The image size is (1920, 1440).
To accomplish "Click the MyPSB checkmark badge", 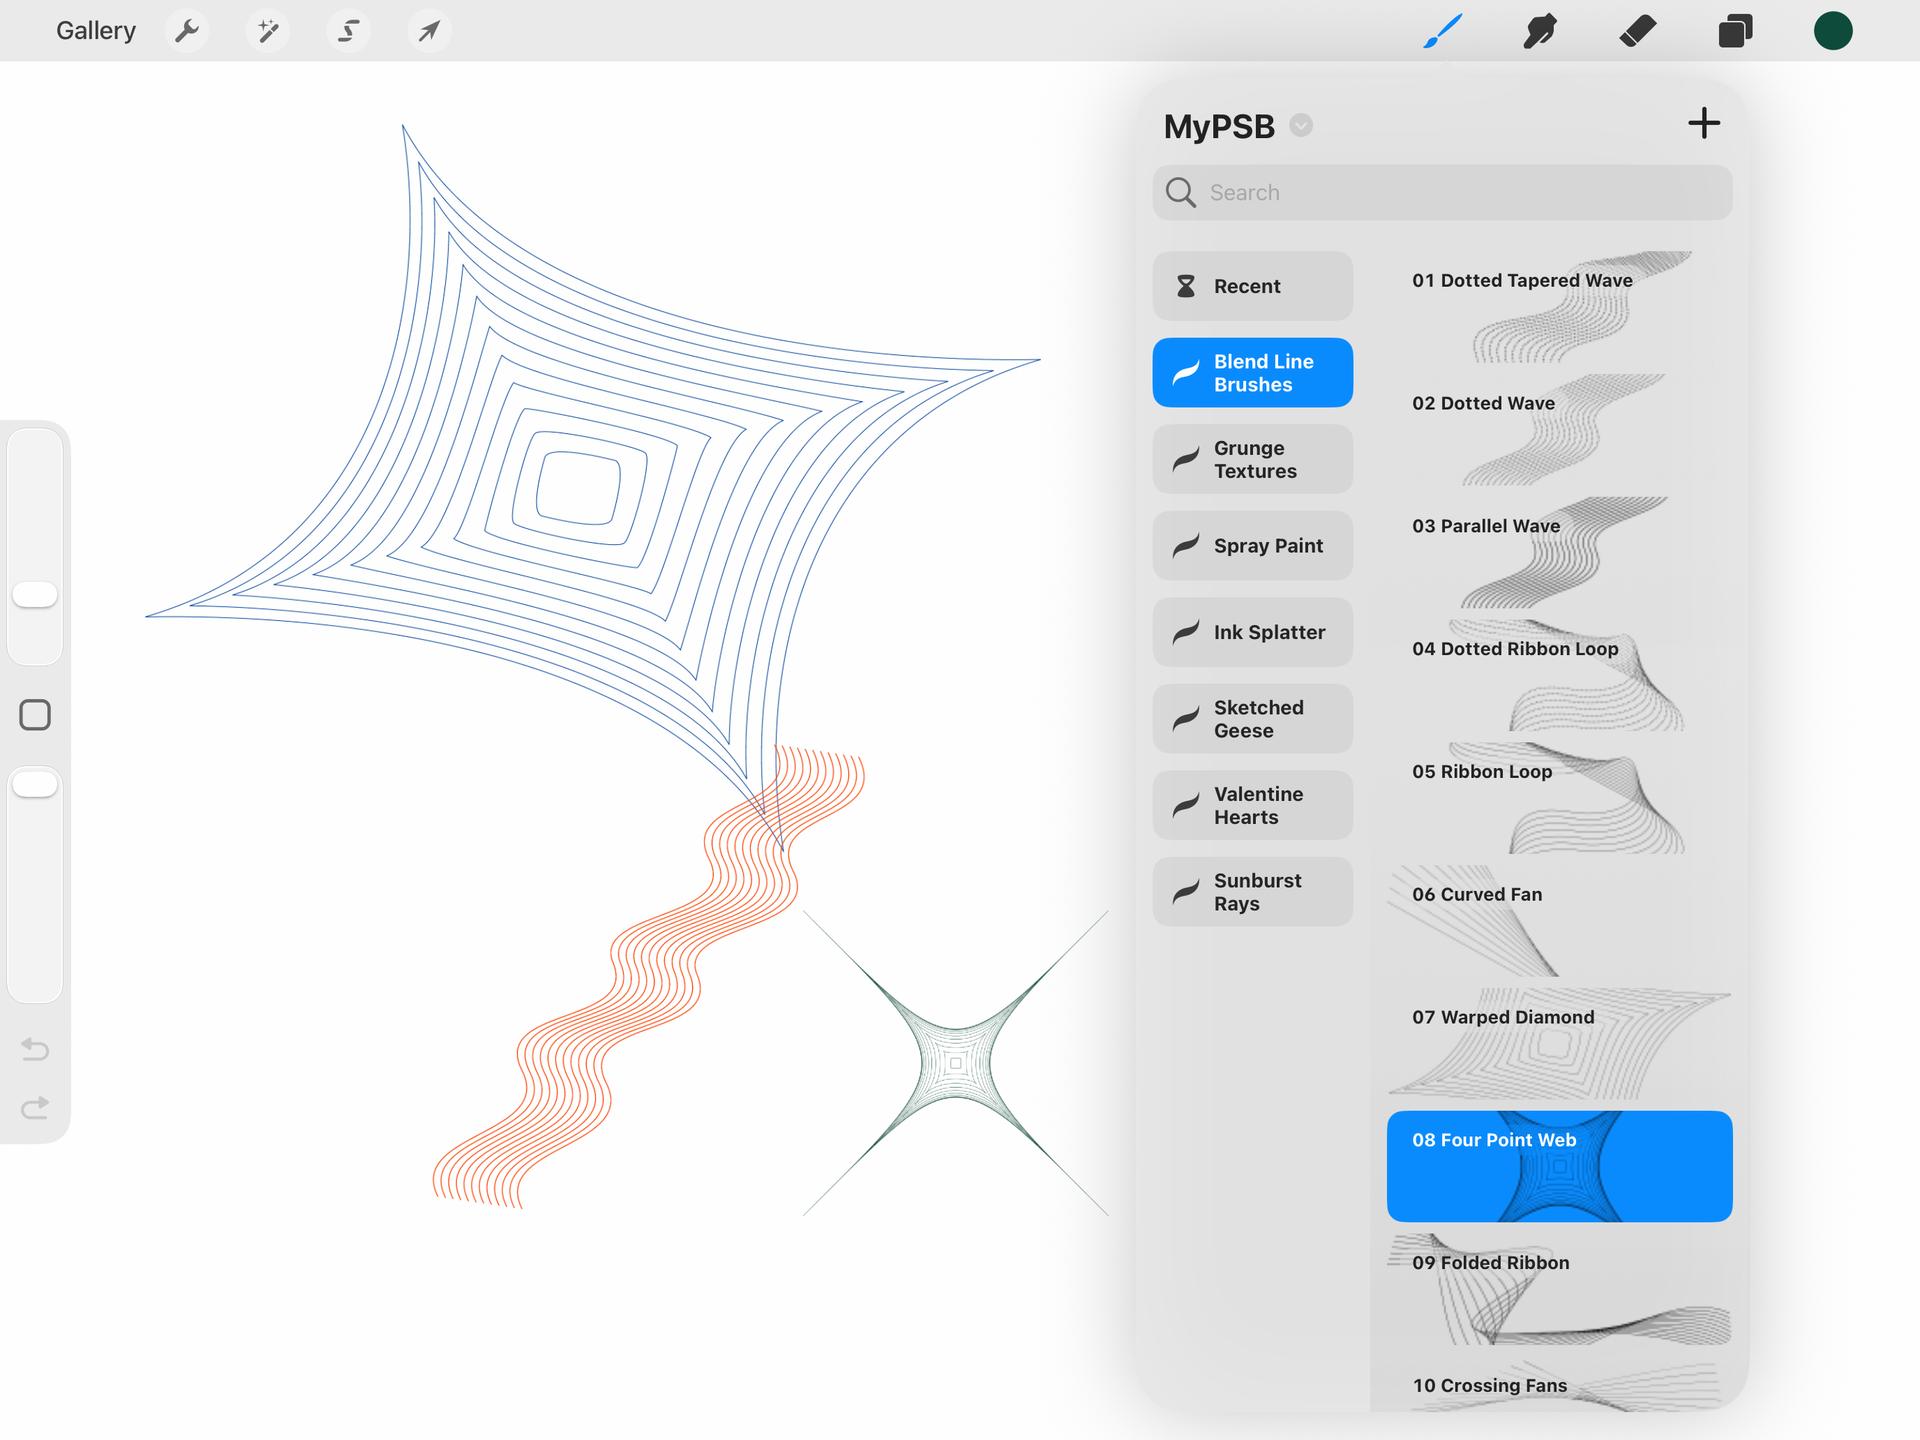I will coord(1301,125).
